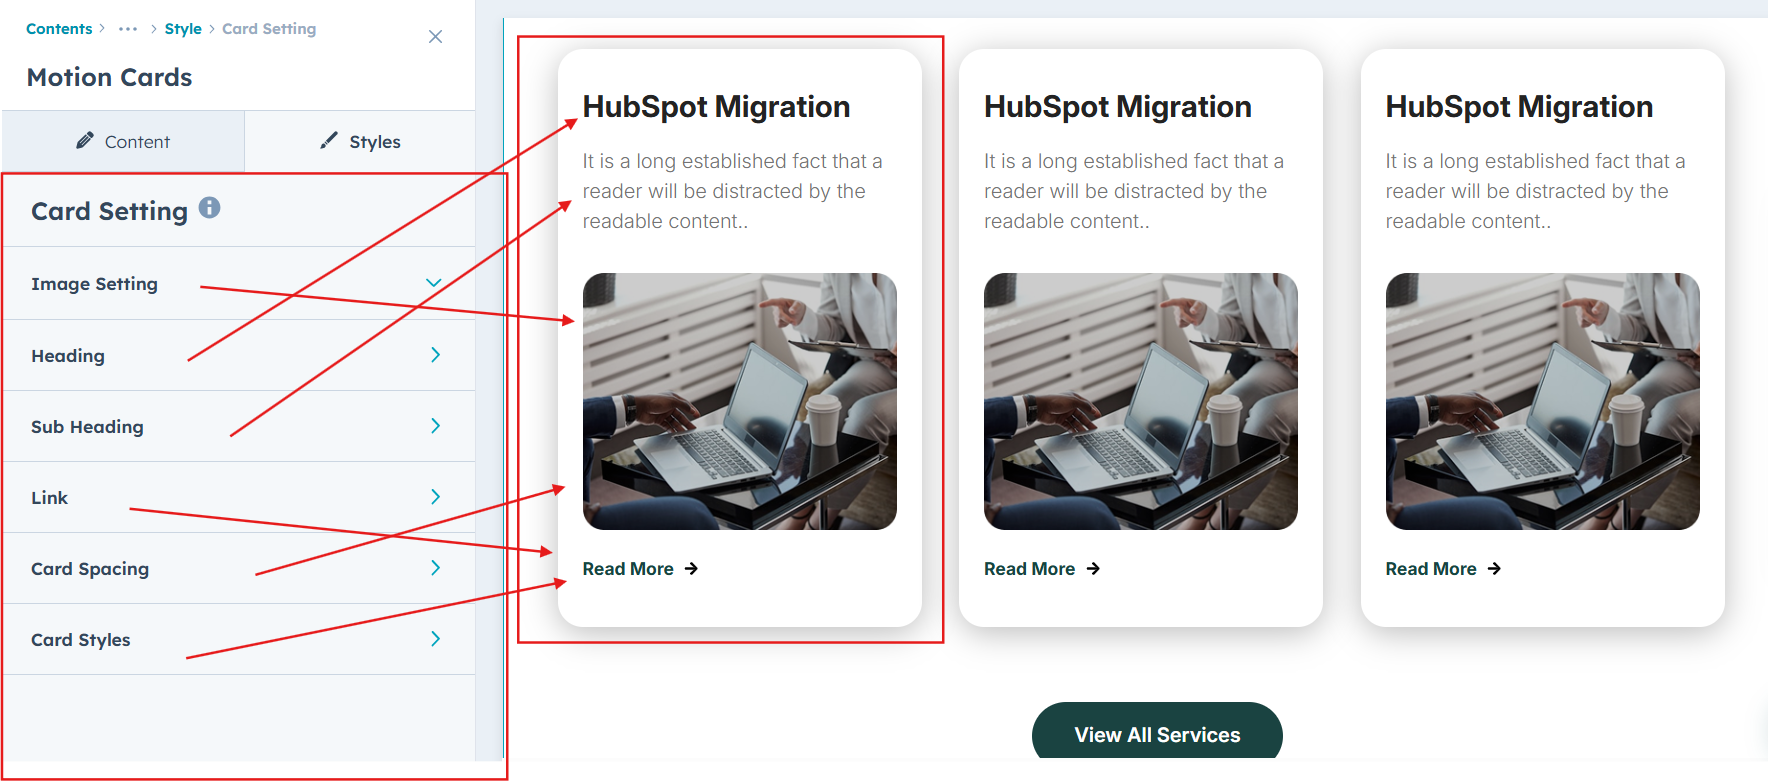Expand the Card Spacing section
This screenshot has width=1768, height=781.
click(x=435, y=568)
